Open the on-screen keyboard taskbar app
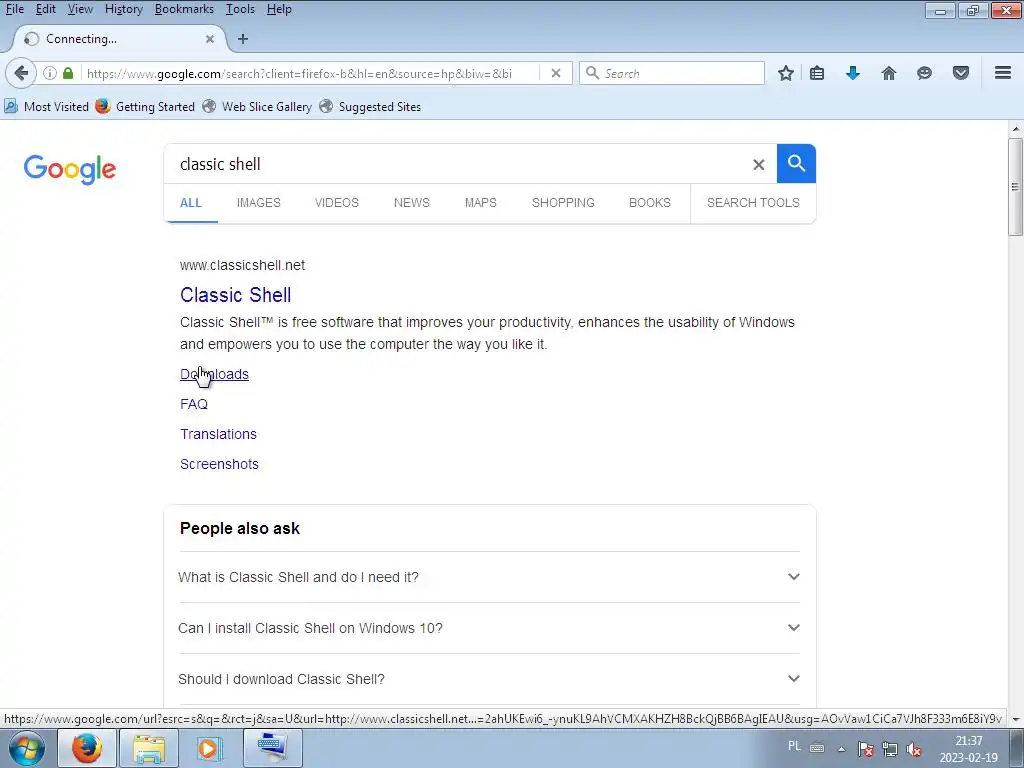This screenshot has width=1024, height=768. click(272, 747)
